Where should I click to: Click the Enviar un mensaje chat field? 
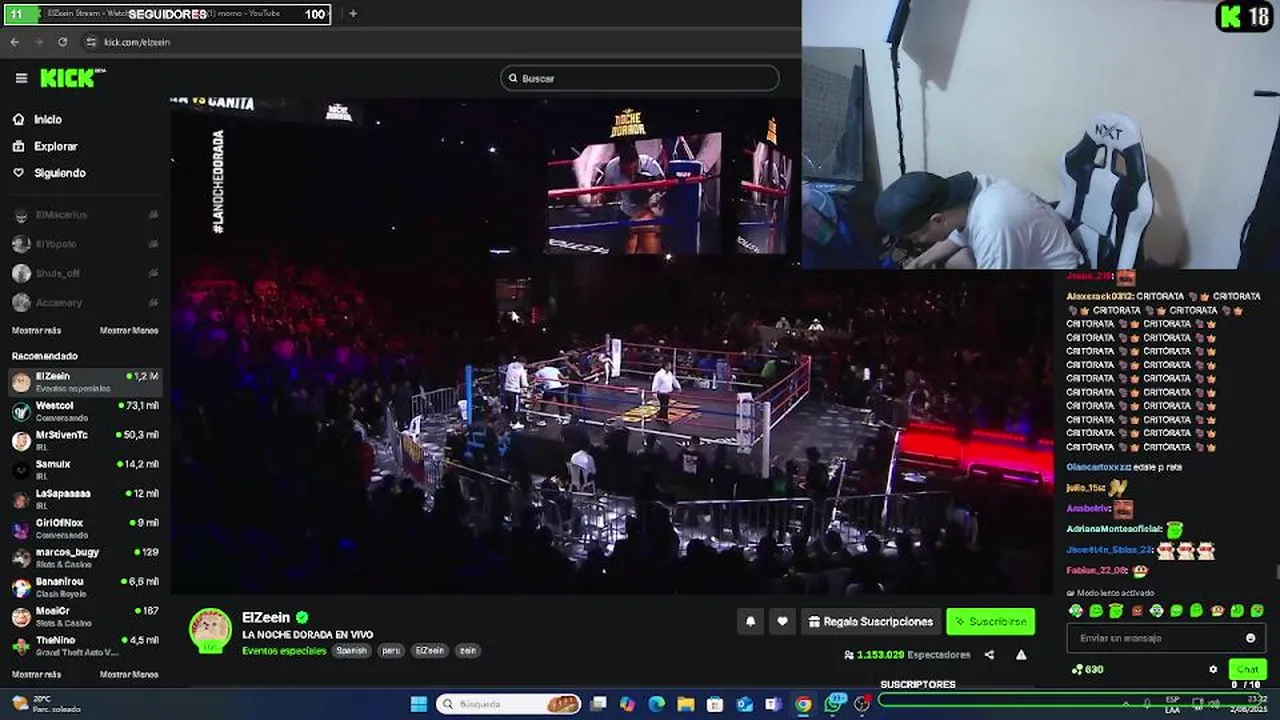pyautogui.click(x=1165, y=638)
